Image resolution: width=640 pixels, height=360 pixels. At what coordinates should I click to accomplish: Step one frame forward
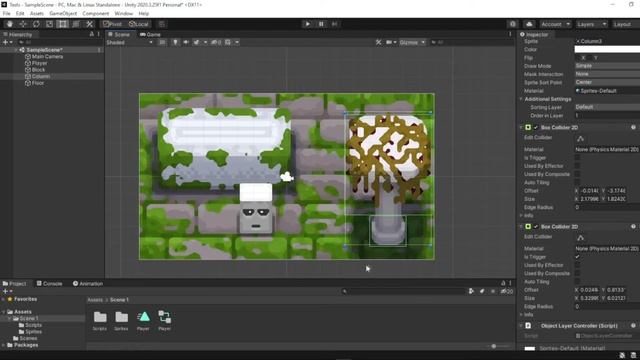tap(334, 24)
